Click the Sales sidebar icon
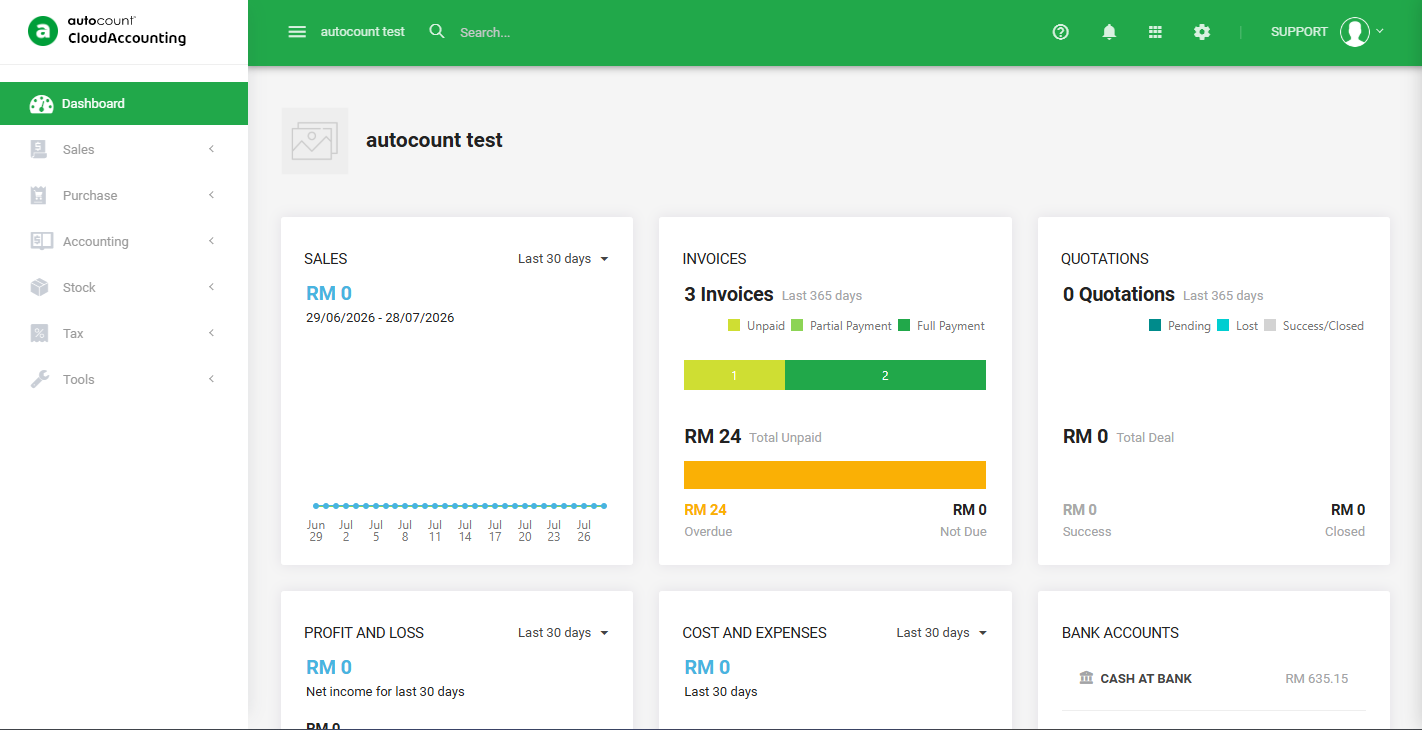 (x=39, y=149)
